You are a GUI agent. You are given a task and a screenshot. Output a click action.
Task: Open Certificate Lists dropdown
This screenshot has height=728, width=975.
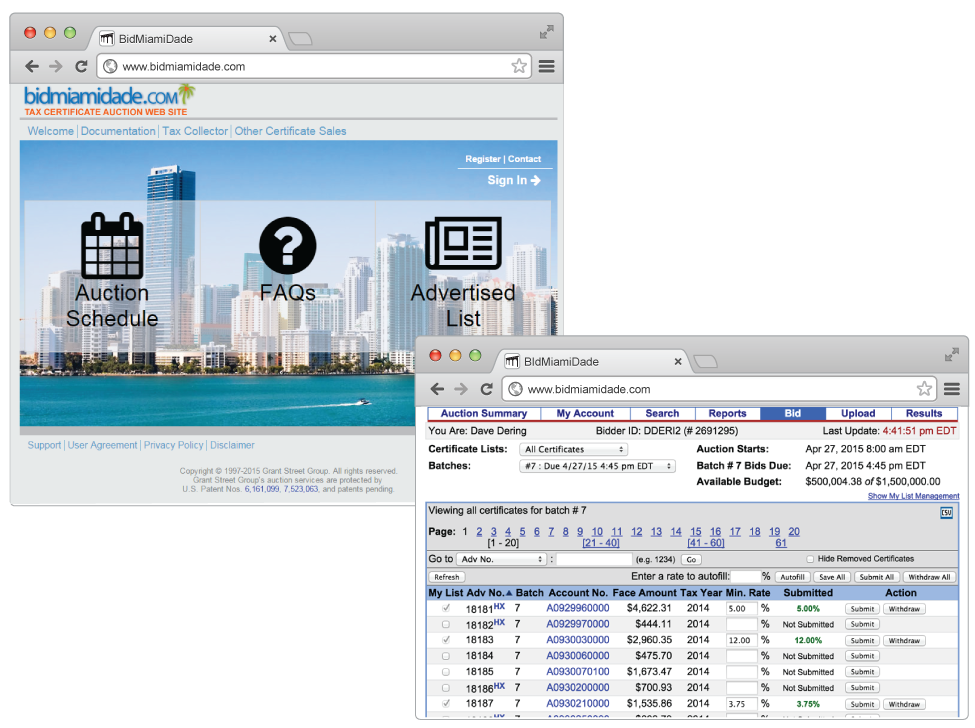pyautogui.click(x=573, y=449)
